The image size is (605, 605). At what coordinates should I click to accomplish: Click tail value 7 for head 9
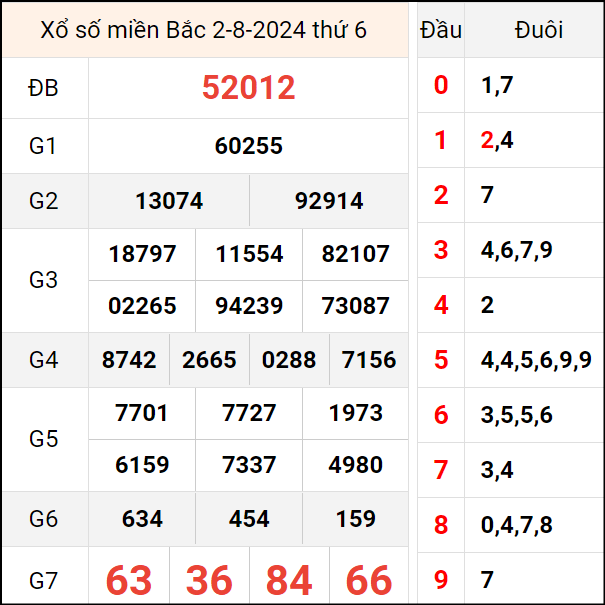click(487, 580)
